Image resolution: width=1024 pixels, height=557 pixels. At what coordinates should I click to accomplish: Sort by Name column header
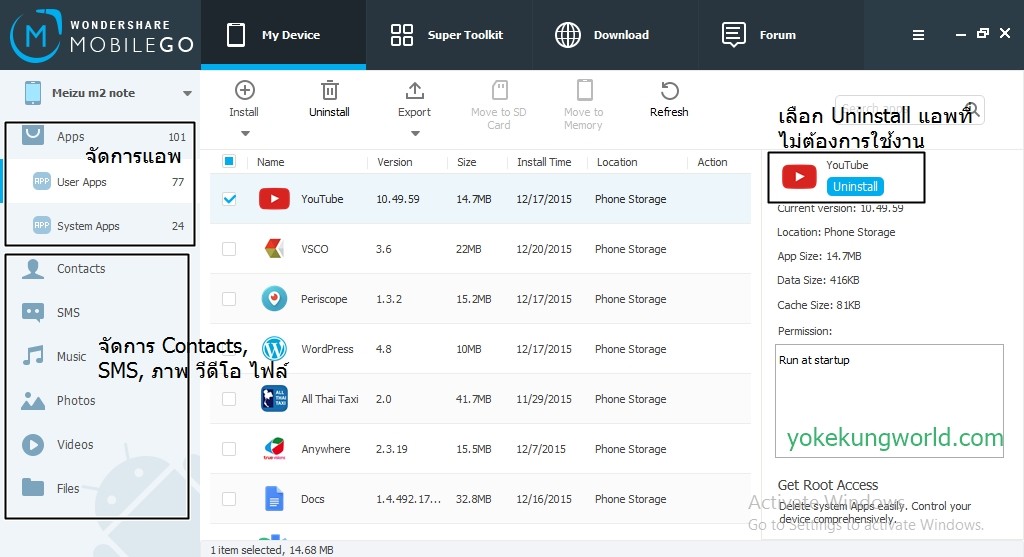(270, 162)
